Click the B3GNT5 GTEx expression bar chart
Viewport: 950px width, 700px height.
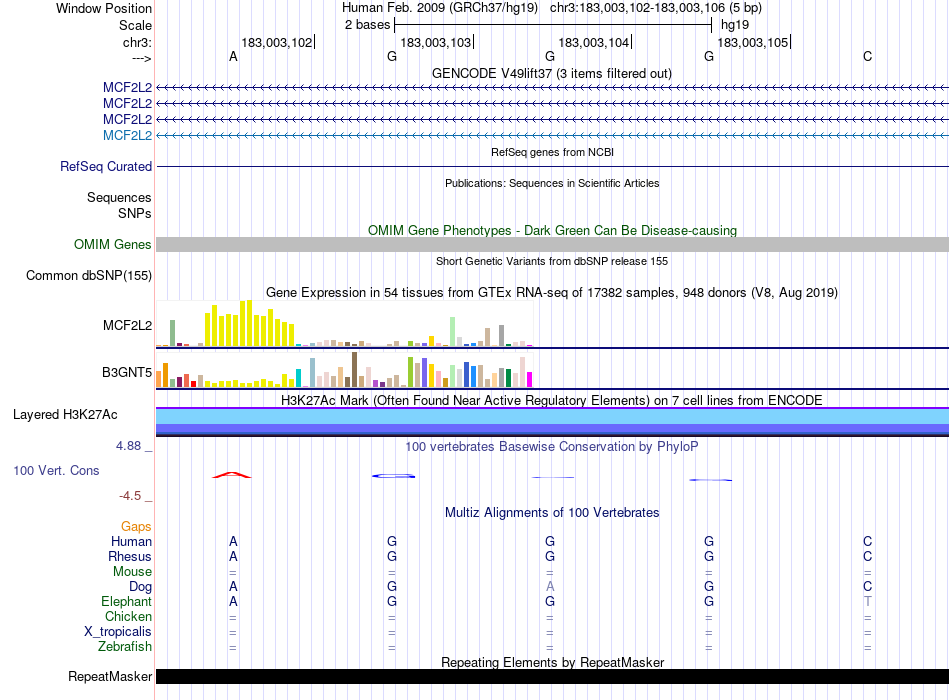[345, 369]
